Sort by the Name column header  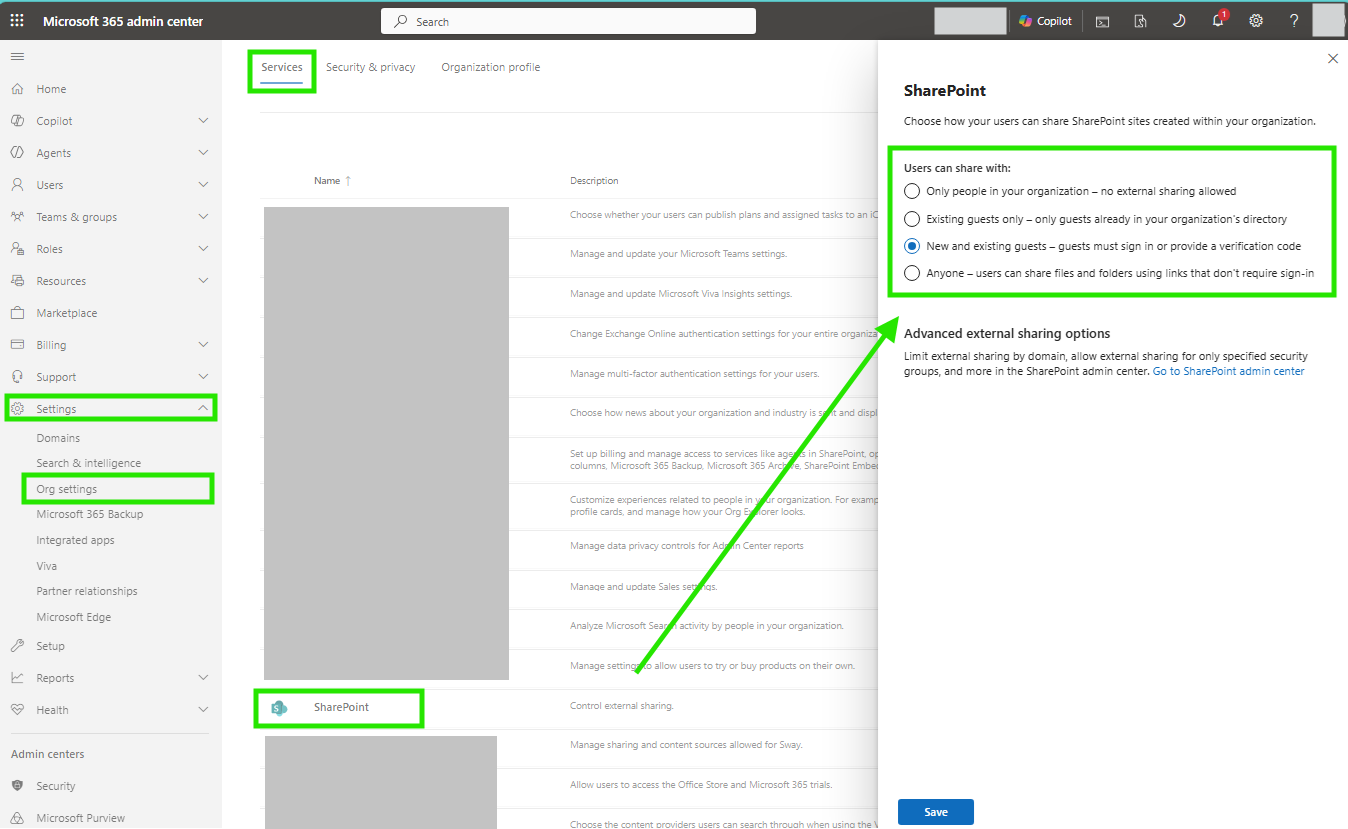pos(333,181)
